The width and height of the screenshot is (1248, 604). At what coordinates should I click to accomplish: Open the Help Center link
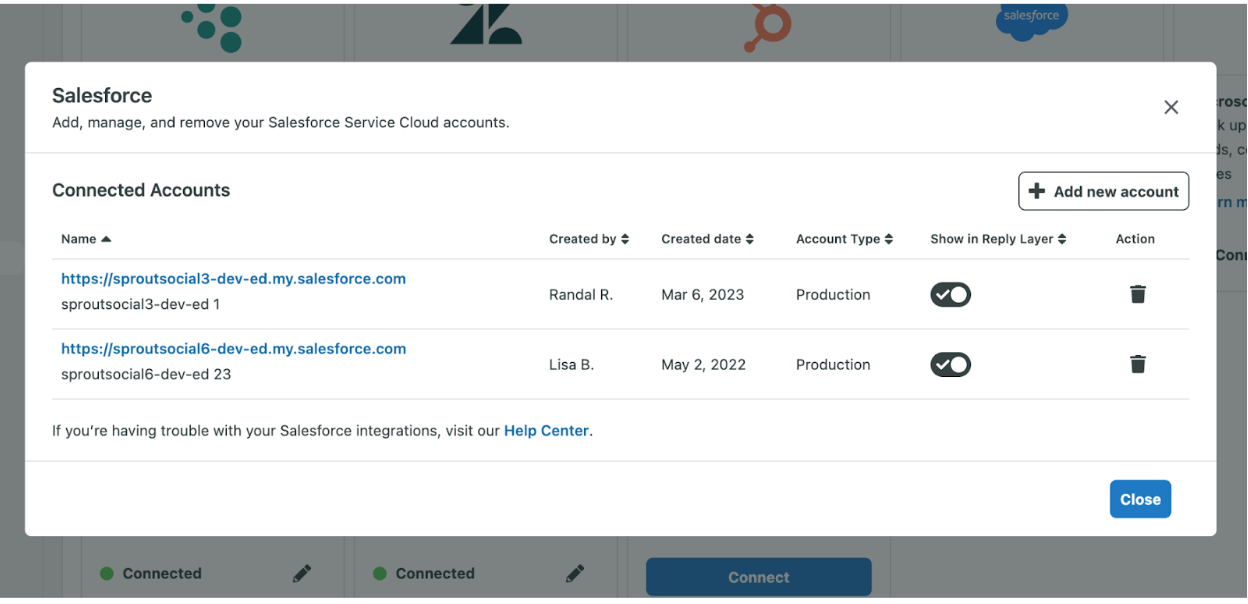tap(546, 430)
